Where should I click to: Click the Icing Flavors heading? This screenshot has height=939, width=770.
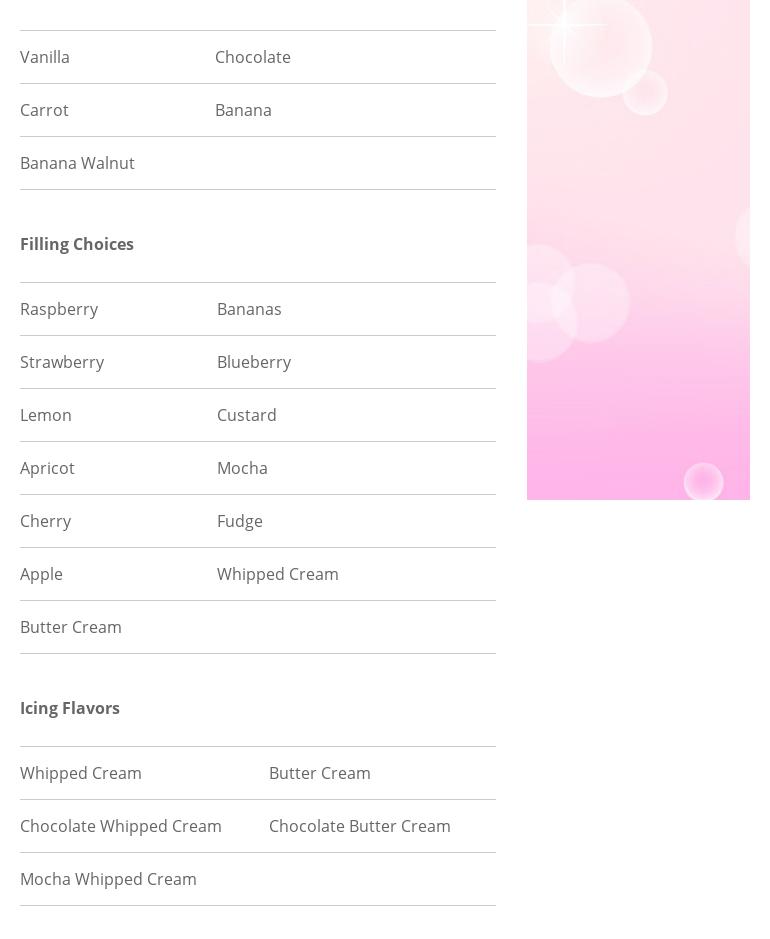click(70, 708)
